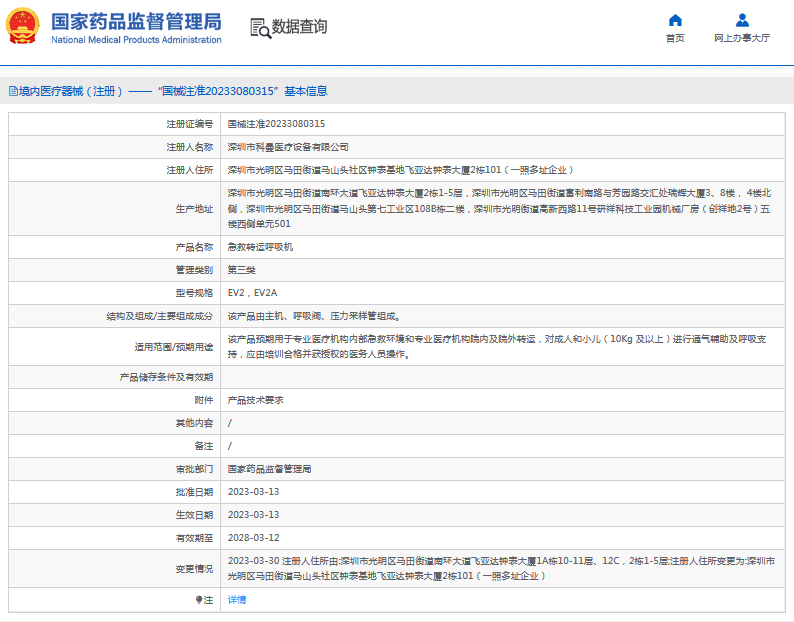Open the 数据查询 search icon
The image size is (794, 622).
click(260, 28)
